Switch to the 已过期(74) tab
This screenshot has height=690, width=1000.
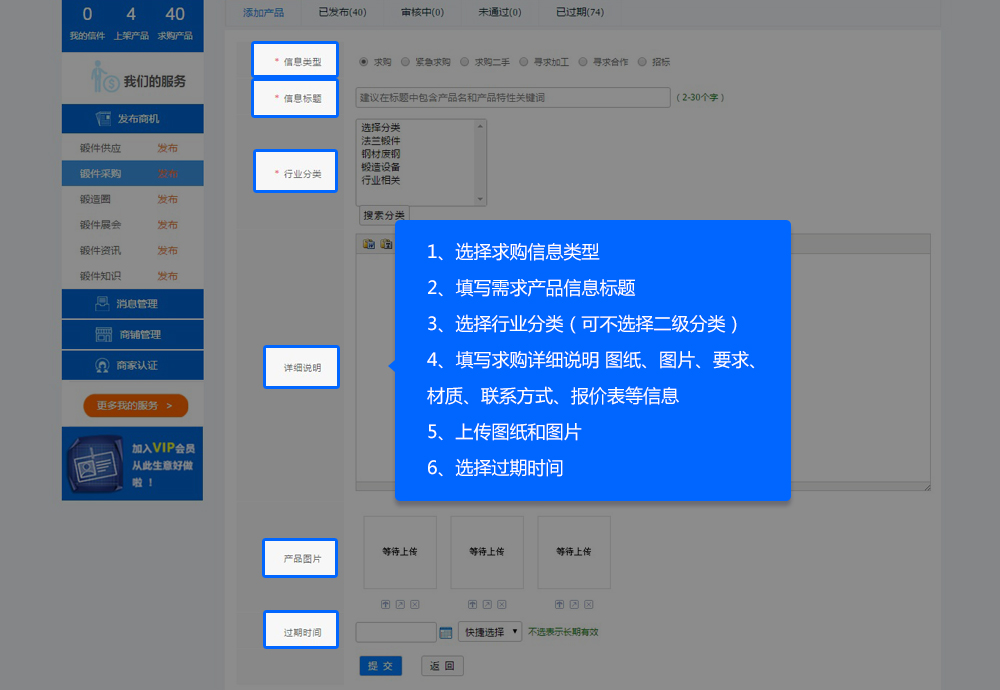pyautogui.click(x=579, y=13)
